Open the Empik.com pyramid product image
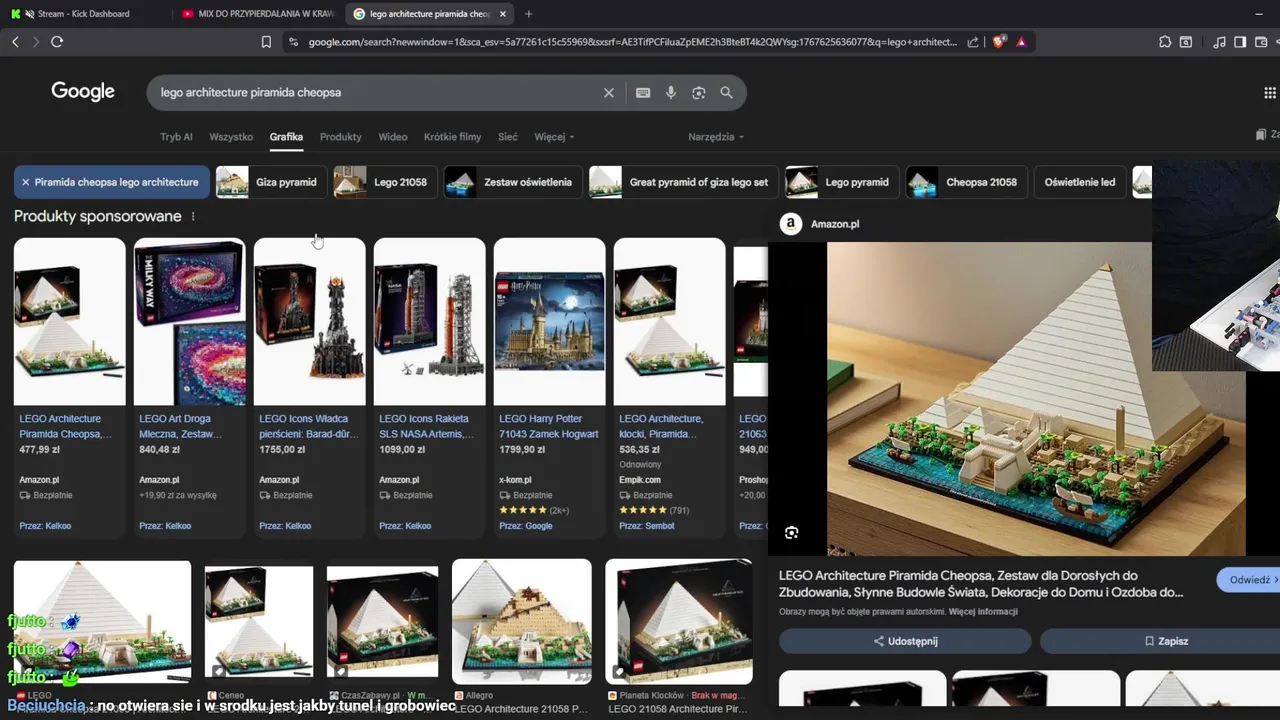 (x=670, y=321)
